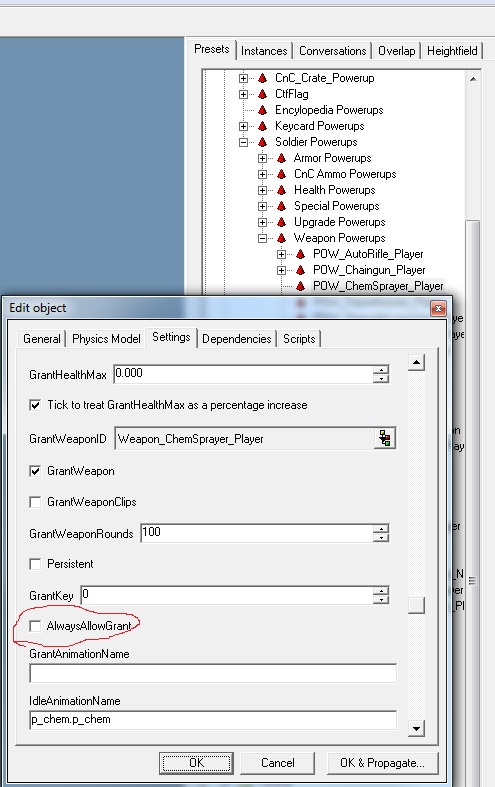
Task: Open the GrantWeaponID preset picker icon
Action: [385, 439]
